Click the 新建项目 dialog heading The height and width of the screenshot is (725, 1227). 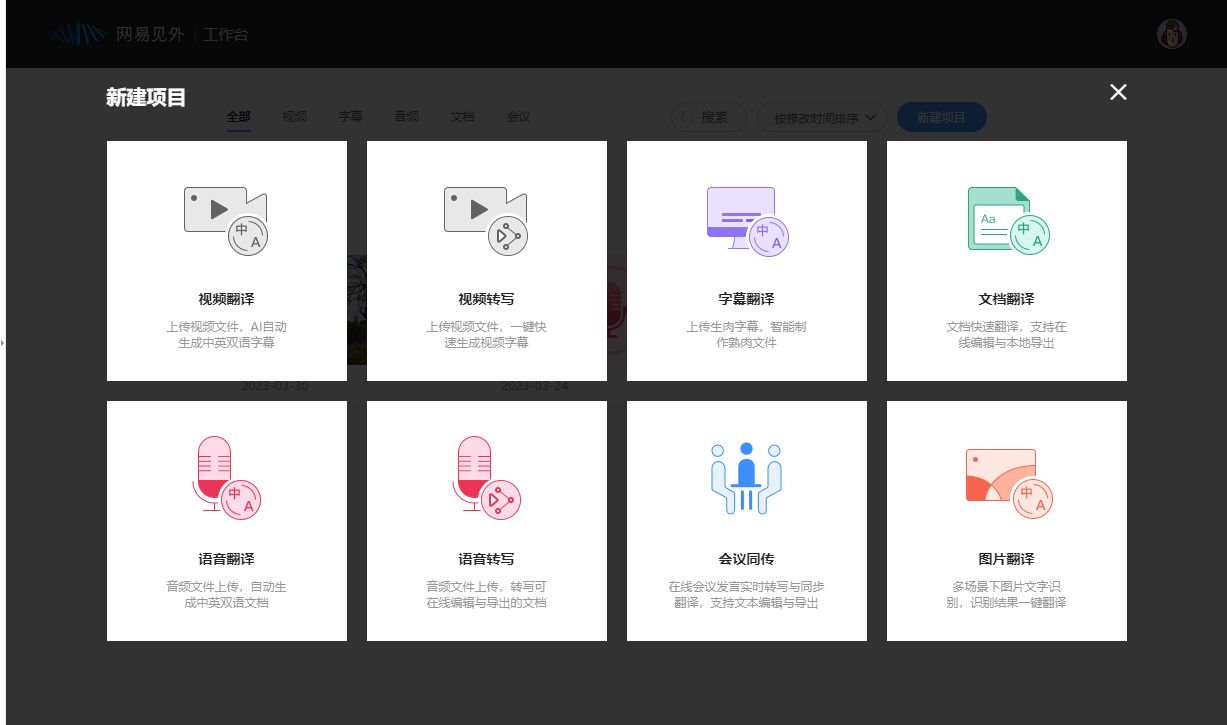coord(146,98)
